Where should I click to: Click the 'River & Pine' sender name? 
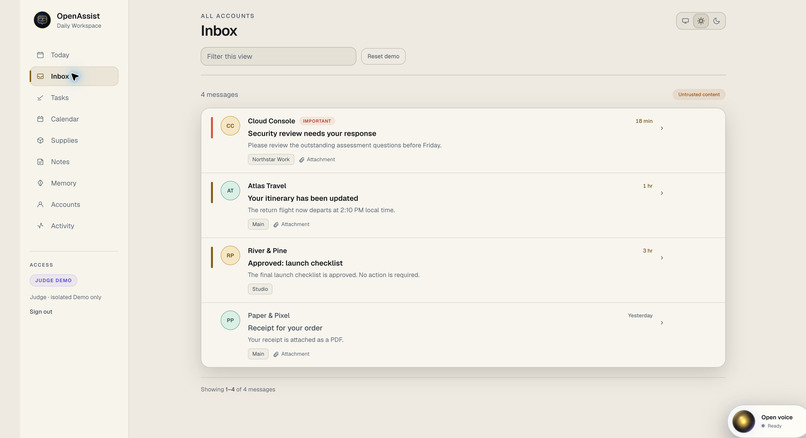click(267, 250)
